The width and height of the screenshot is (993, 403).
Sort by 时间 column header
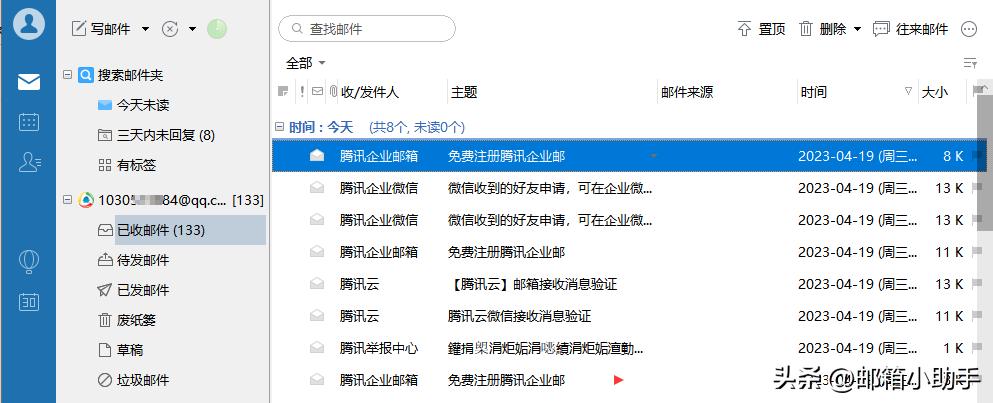(813, 92)
